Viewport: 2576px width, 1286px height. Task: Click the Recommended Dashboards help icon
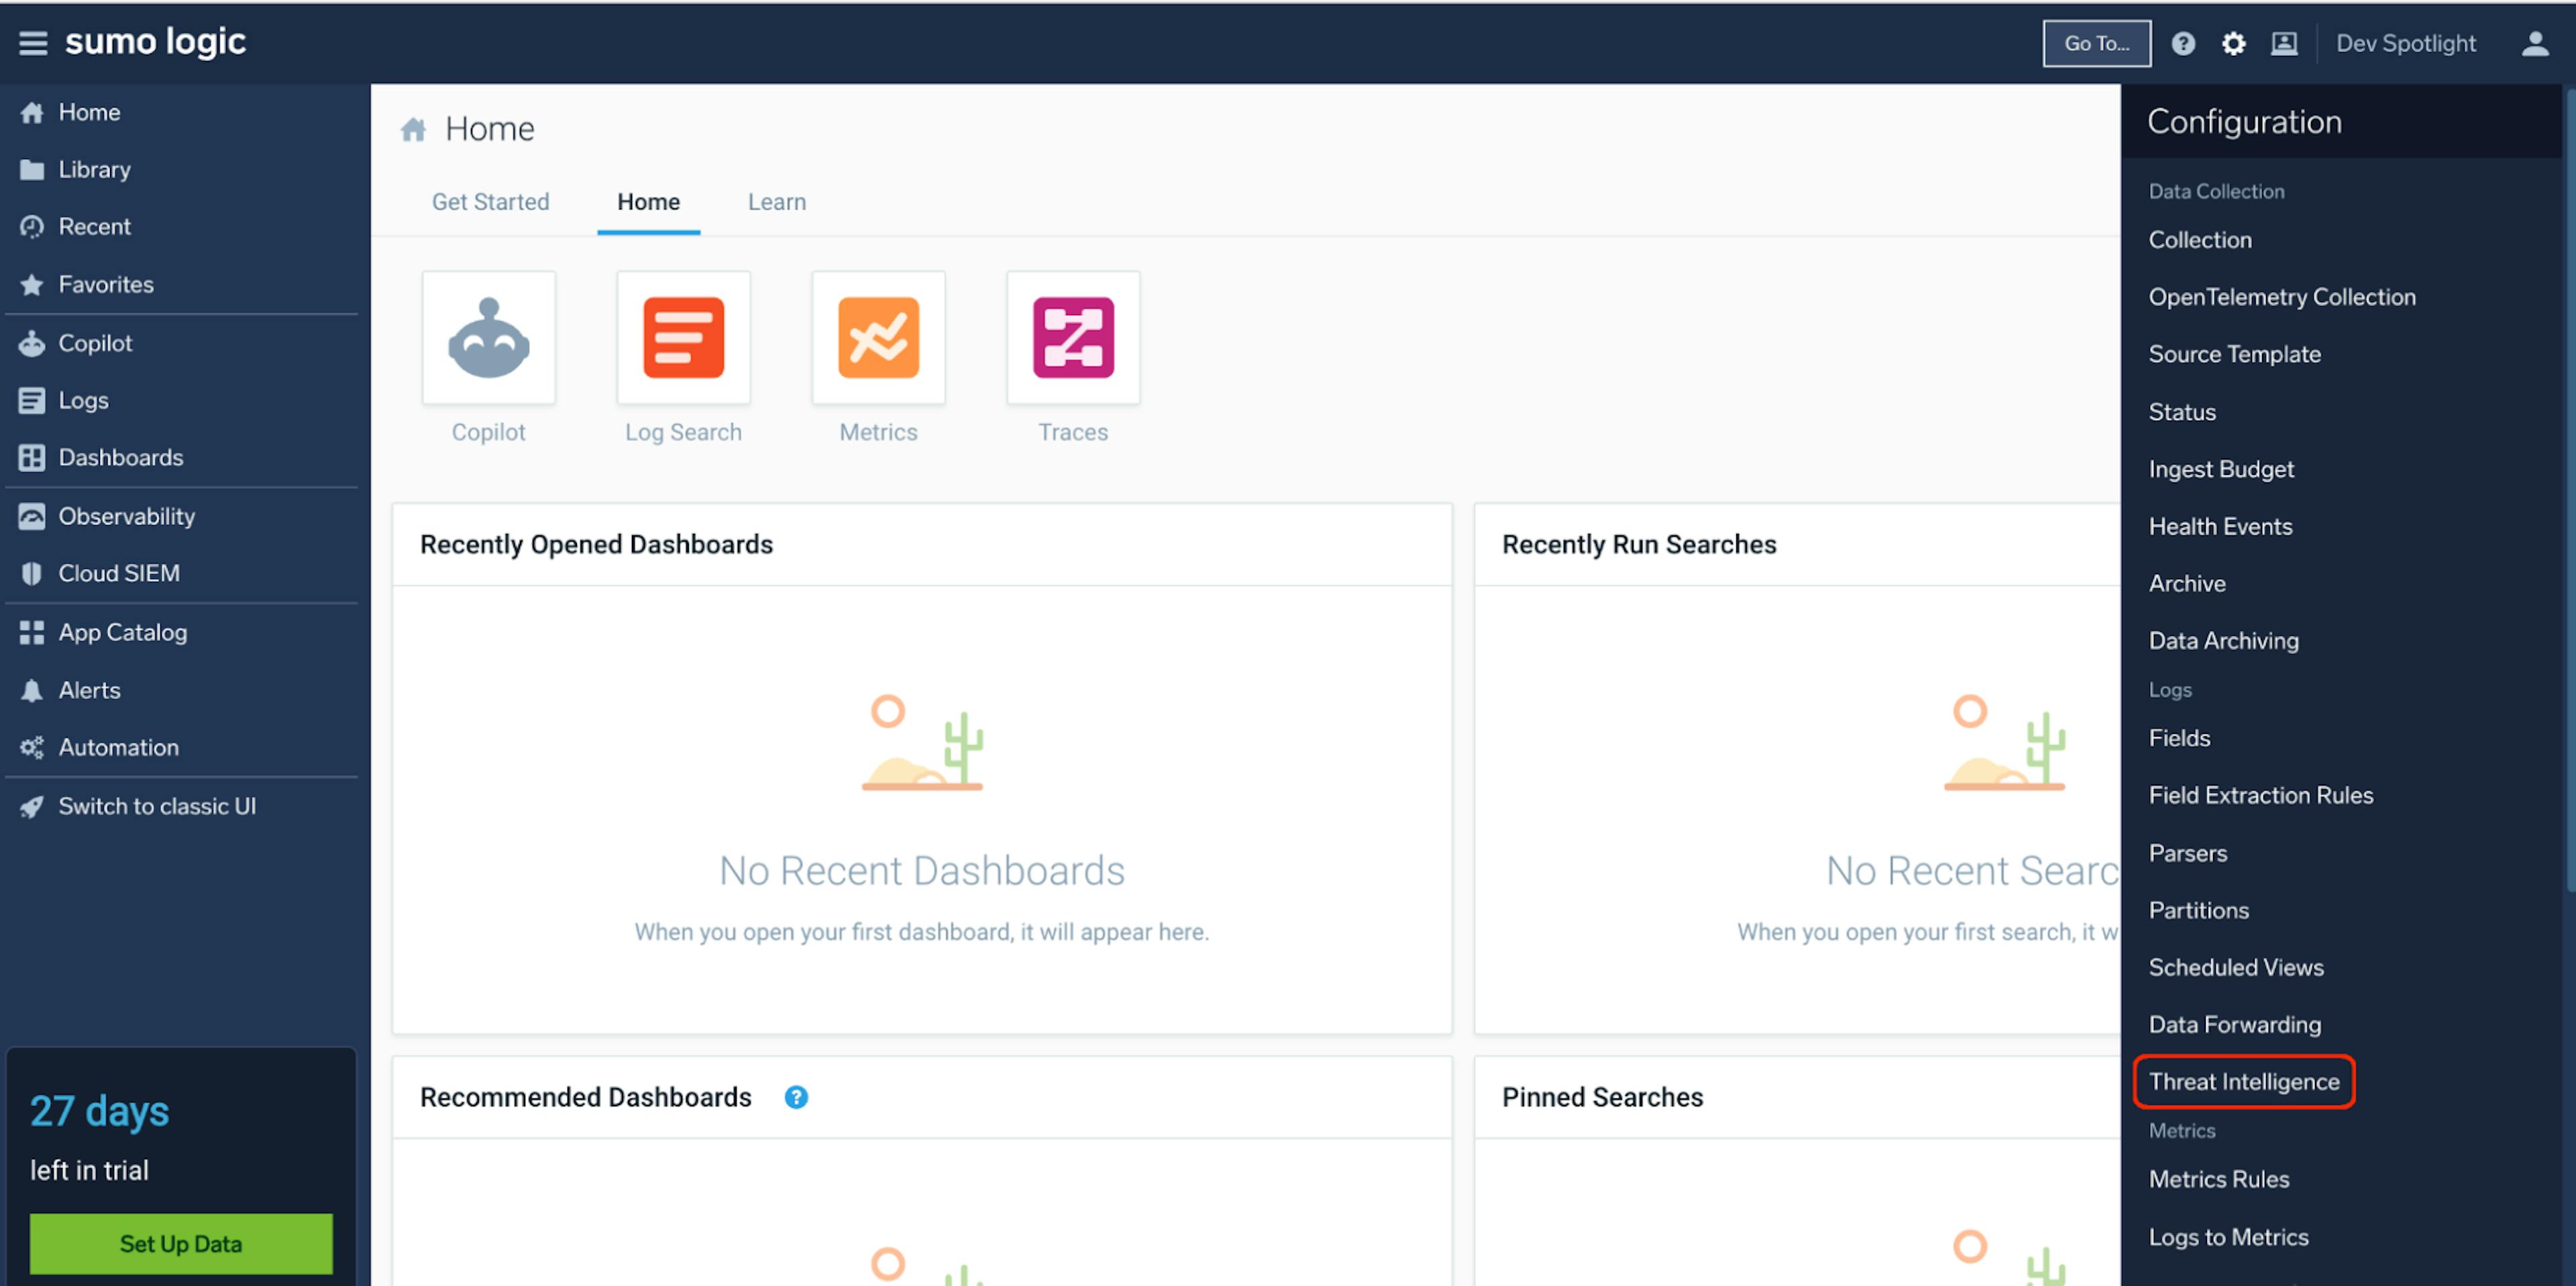pyautogui.click(x=796, y=1097)
